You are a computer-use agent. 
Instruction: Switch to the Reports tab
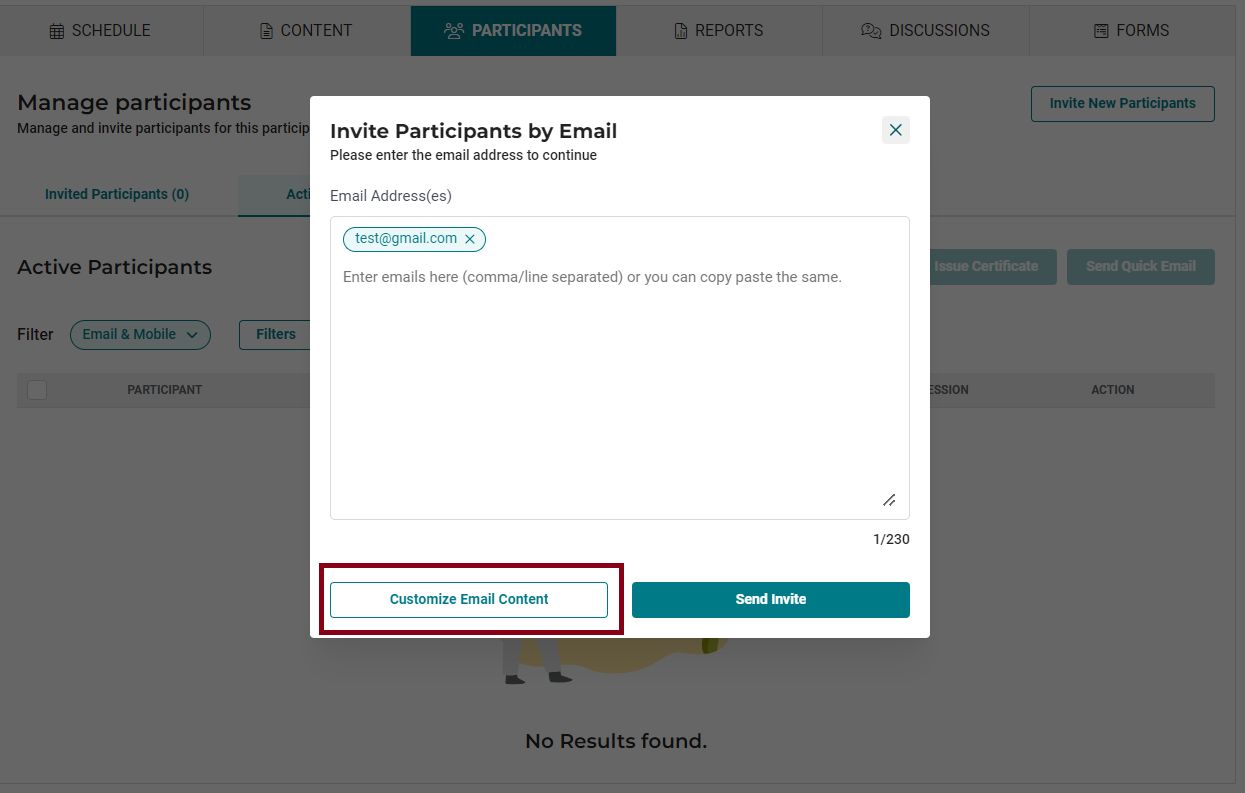(719, 31)
